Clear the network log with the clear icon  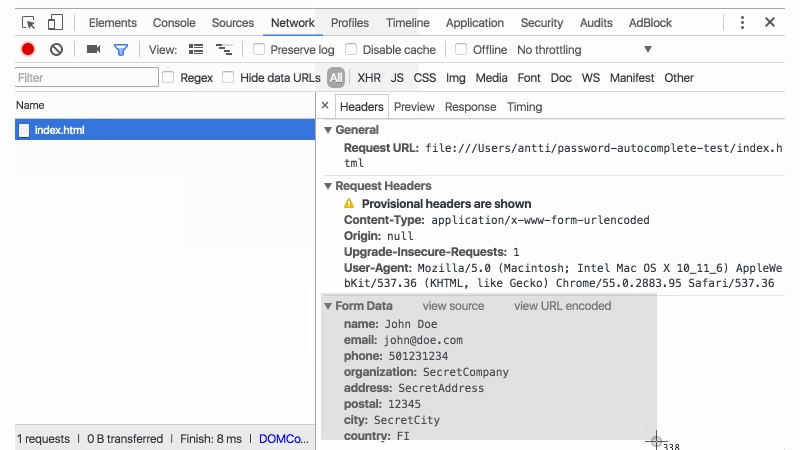57,49
